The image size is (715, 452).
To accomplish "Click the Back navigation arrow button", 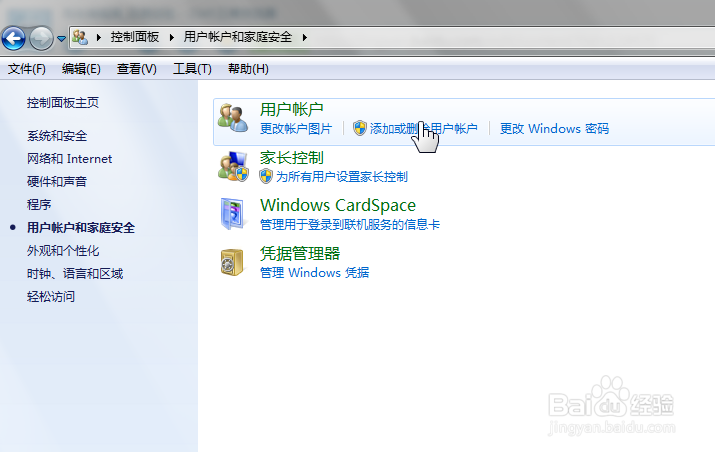I will [x=14, y=38].
